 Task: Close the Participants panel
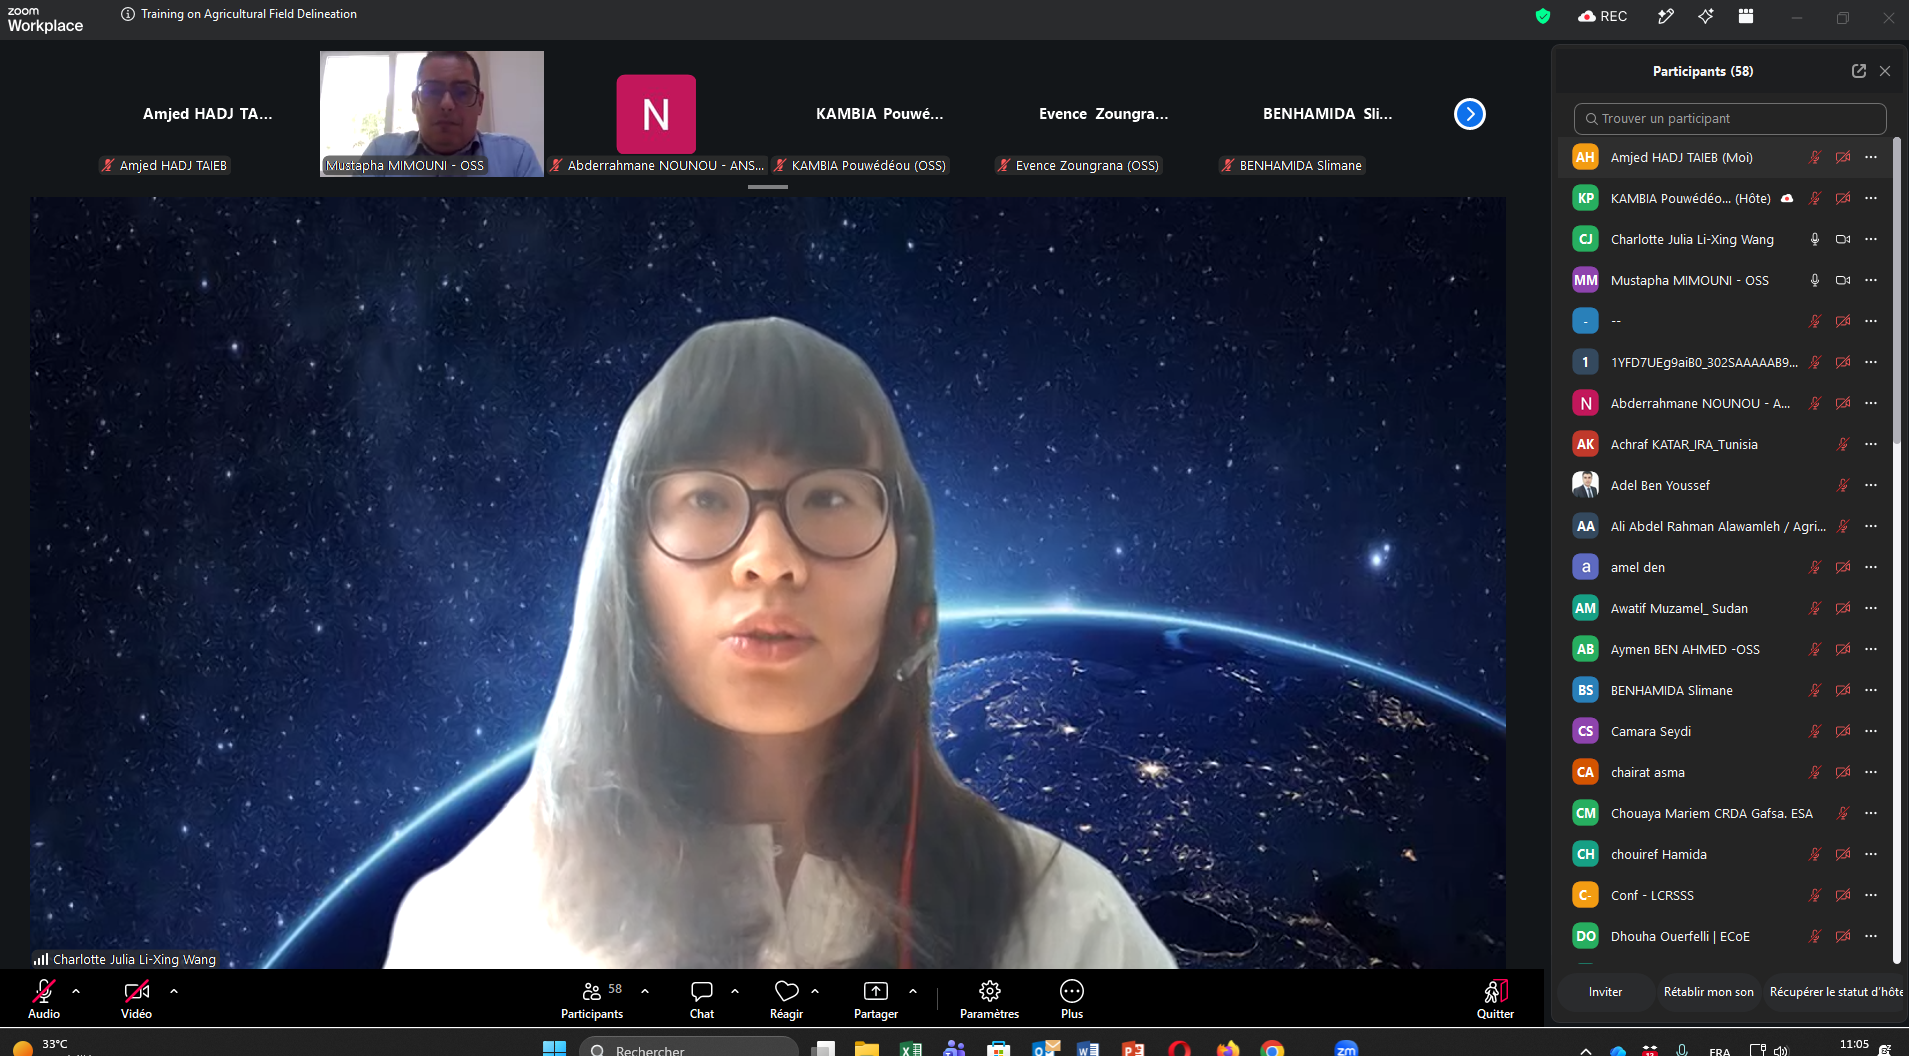click(x=1885, y=71)
